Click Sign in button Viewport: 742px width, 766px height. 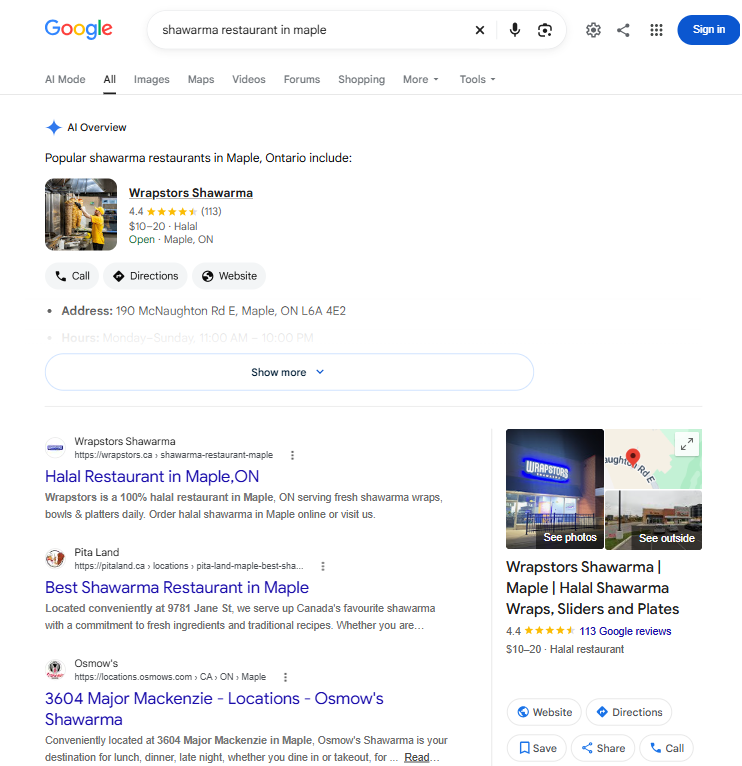[708, 30]
